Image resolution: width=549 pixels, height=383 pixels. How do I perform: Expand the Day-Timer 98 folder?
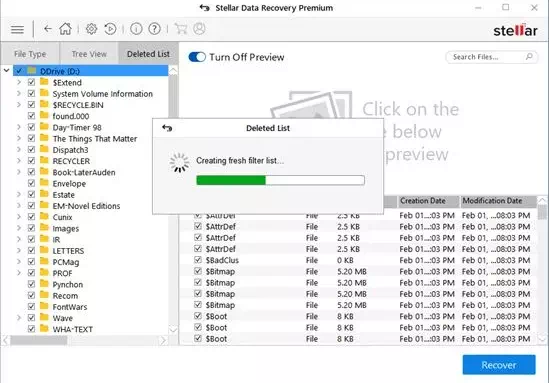pyautogui.click(x=19, y=127)
